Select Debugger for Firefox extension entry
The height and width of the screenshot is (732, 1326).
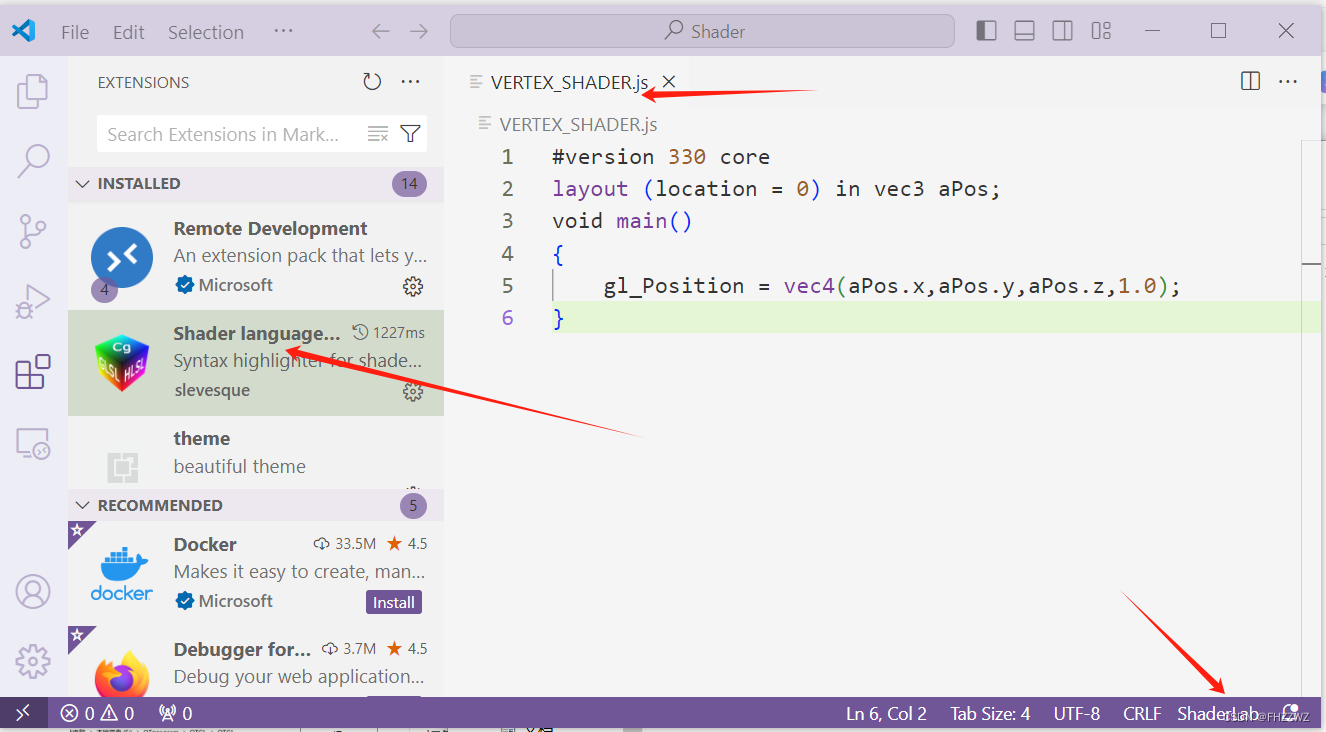click(255, 661)
